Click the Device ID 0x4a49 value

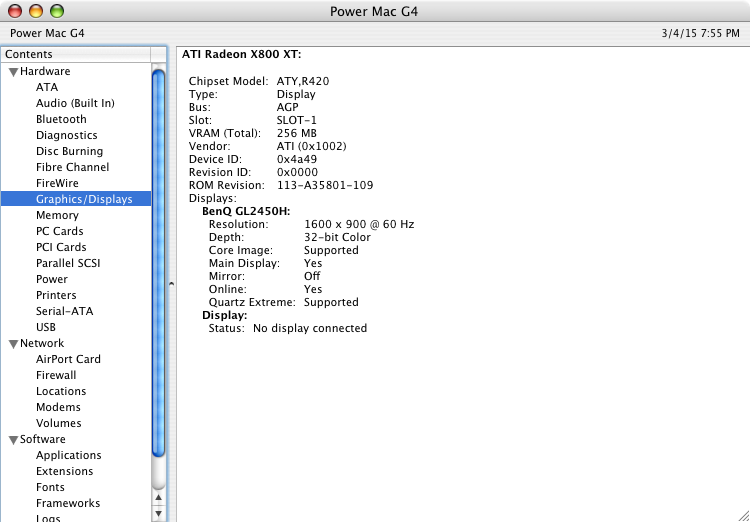(297, 159)
